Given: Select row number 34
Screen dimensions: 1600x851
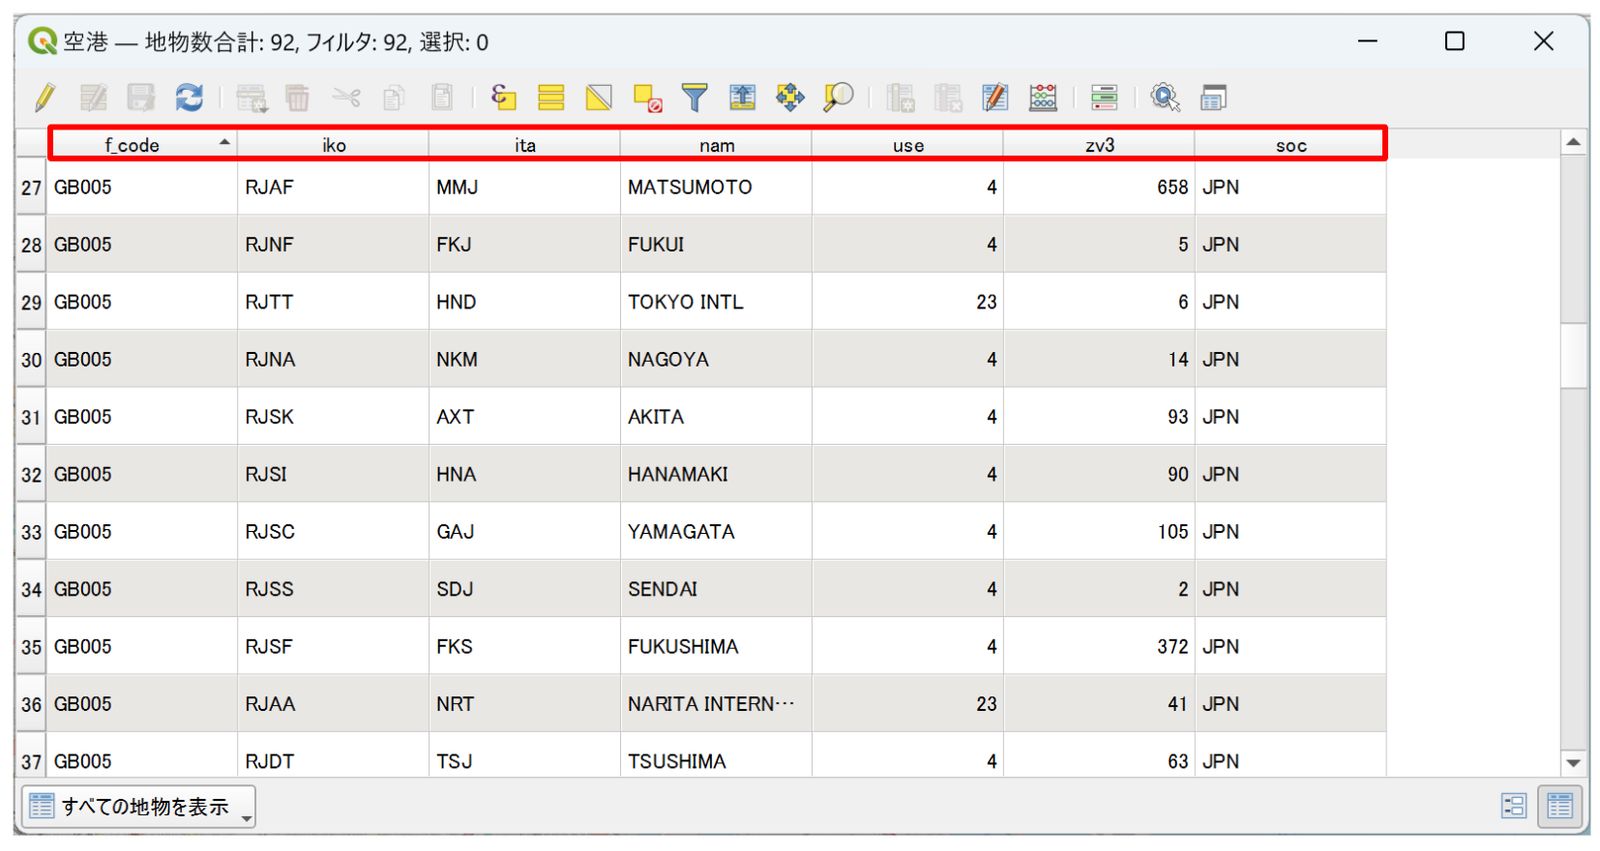Looking at the screenshot, I should pyautogui.click(x=31, y=589).
